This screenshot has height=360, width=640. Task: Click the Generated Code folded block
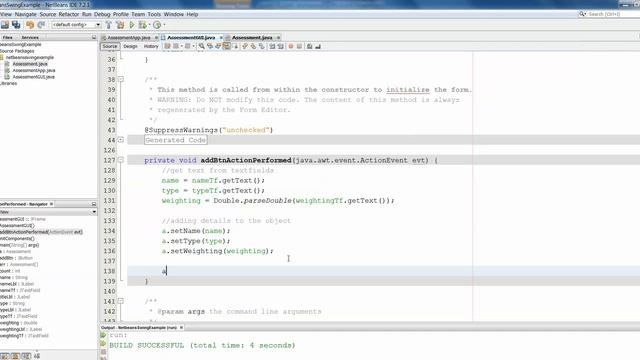click(x=176, y=140)
